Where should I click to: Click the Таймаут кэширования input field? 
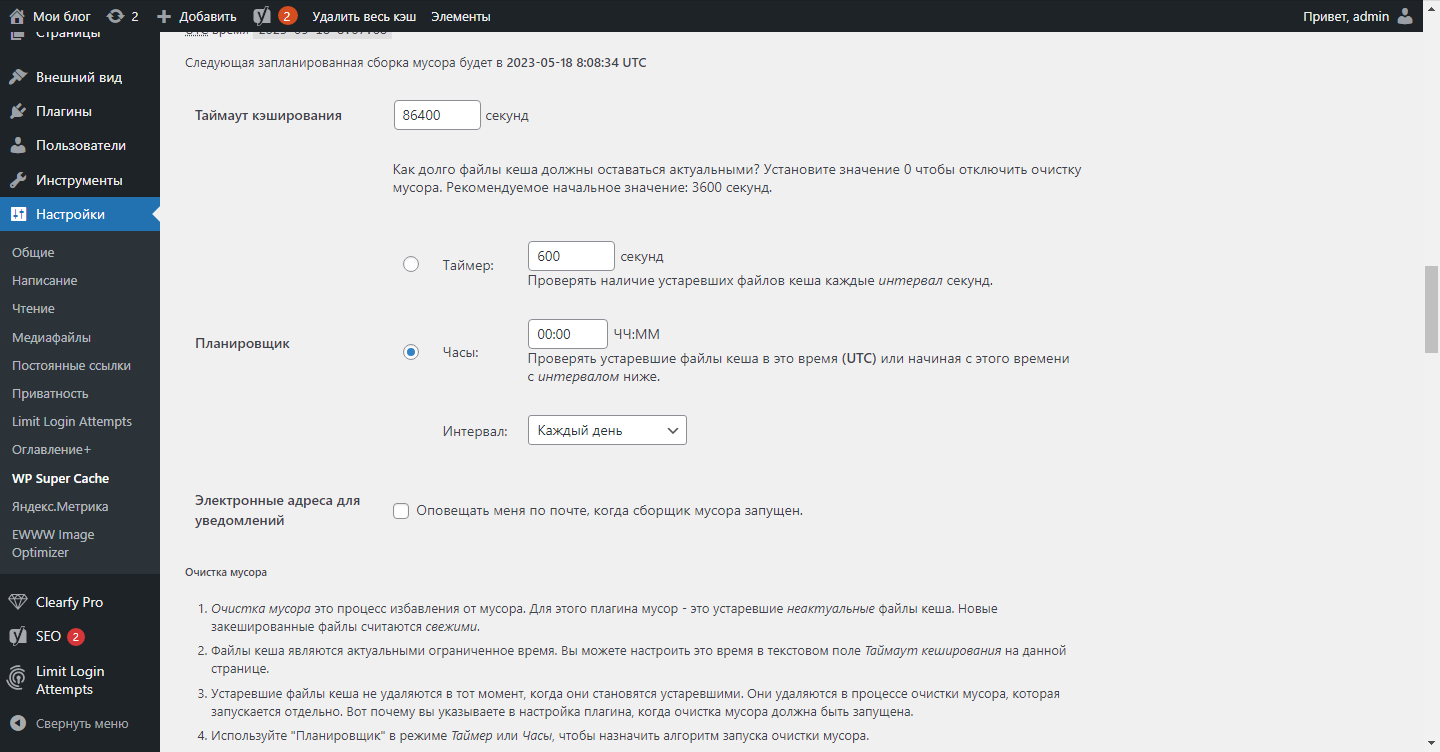click(437, 115)
